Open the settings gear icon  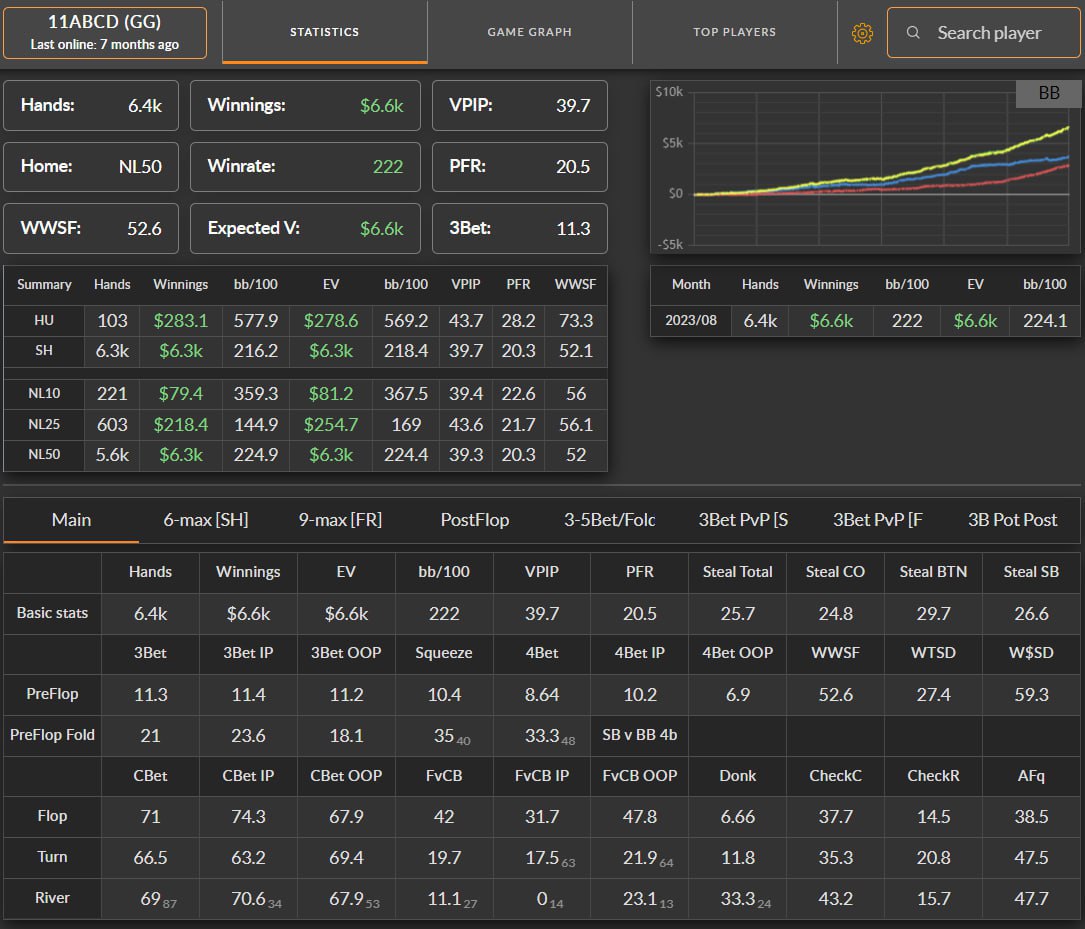[x=861, y=33]
